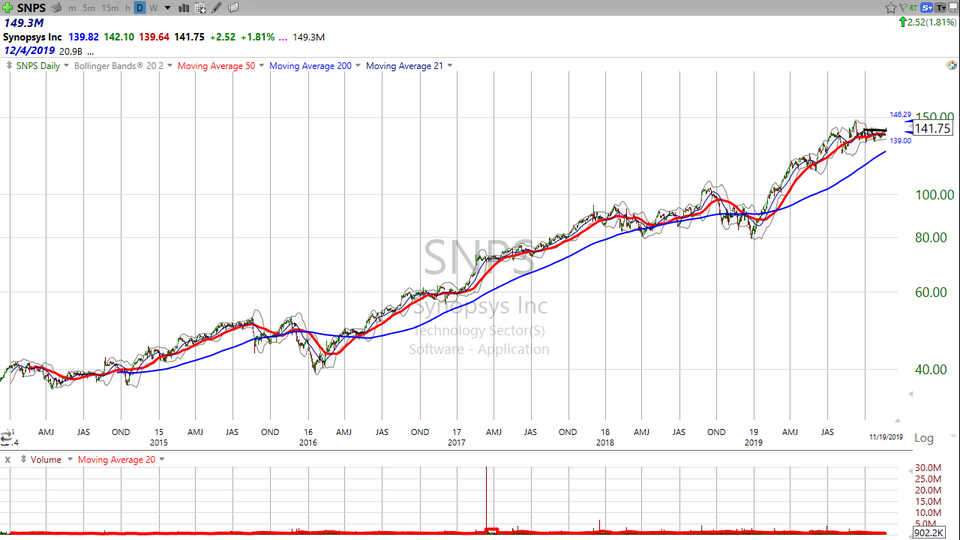Switch to the hourly (h) timeframe
Image resolution: width=960 pixels, height=540 pixels.
click(x=127, y=8)
